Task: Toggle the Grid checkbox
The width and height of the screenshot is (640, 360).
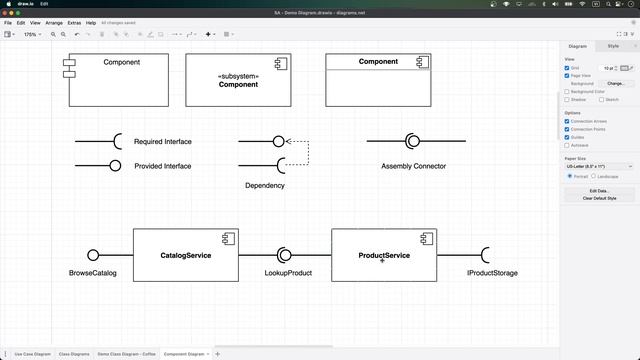Action: [x=567, y=68]
